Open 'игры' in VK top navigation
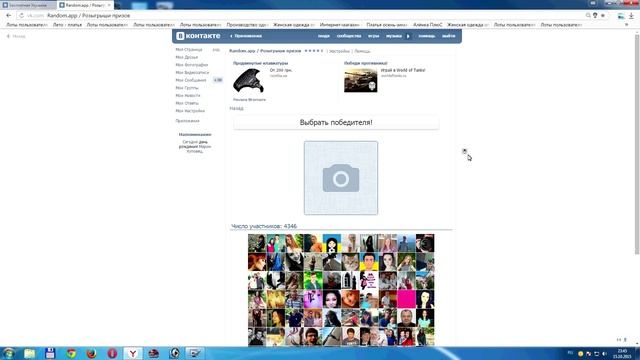 pyautogui.click(x=373, y=36)
